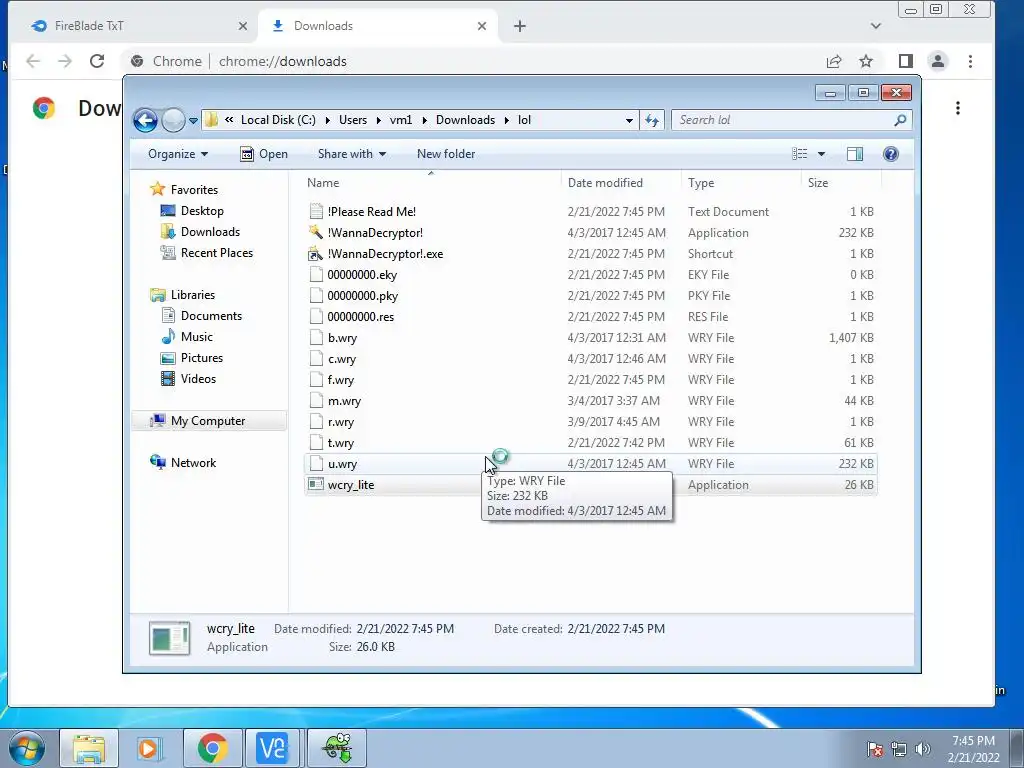Viewport: 1024px width, 768px height.
Task: Click the Explorer forward navigation arrow
Action: coord(173,120)
